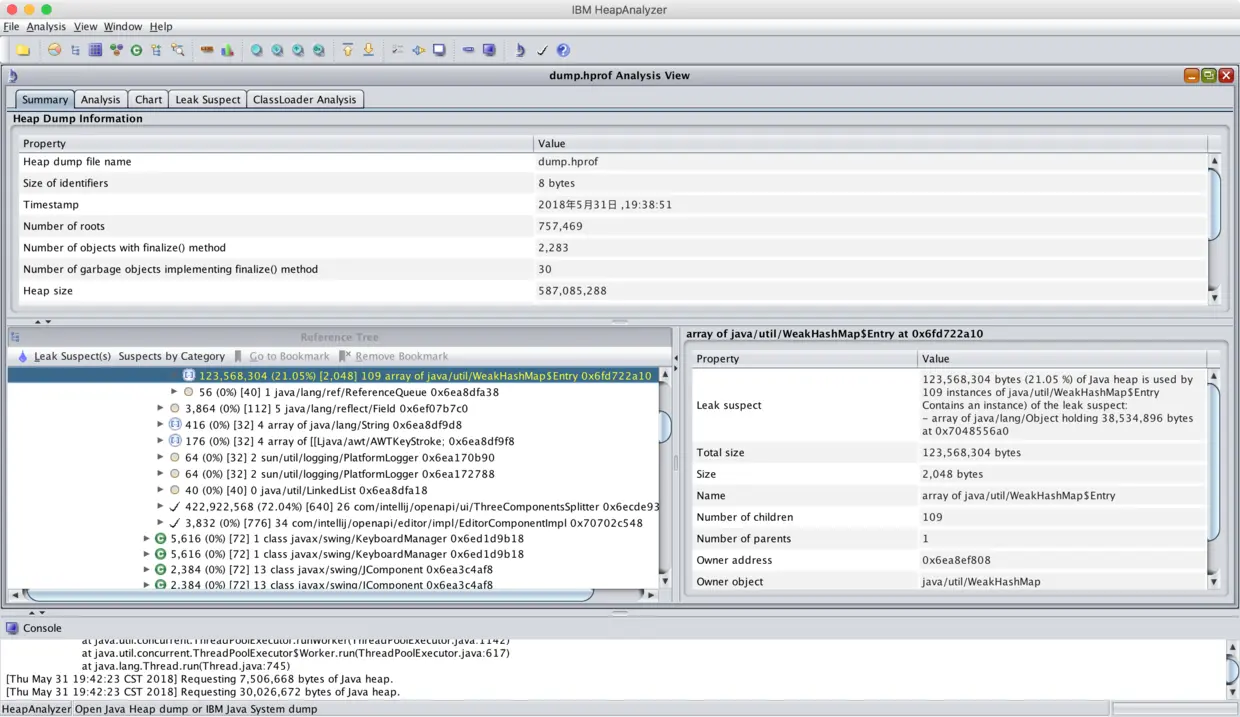
Task: Expand the ThreeComponentsSplitter node
Action: click(x=161, y=506)
